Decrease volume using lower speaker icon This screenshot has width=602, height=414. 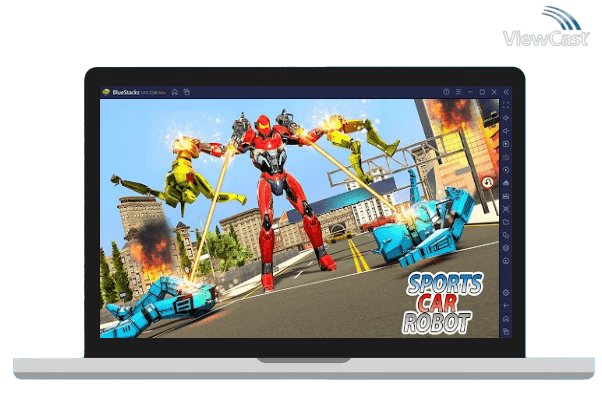pos(506,131)
